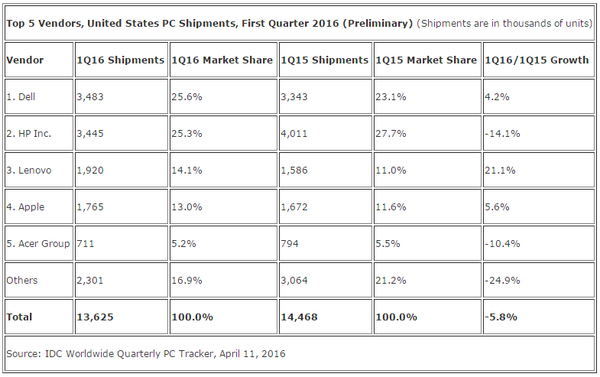Select the Apple vendor cell
The image size is (600, 377).
(39, 207)
